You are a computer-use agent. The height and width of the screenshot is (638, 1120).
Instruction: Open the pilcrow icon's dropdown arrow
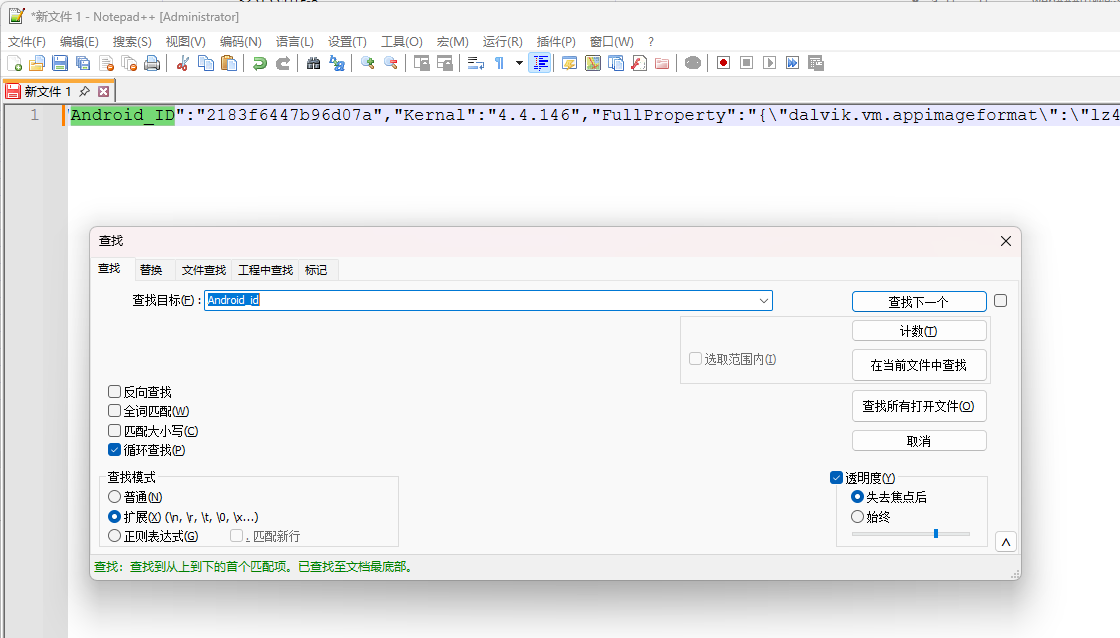point(519,64)
